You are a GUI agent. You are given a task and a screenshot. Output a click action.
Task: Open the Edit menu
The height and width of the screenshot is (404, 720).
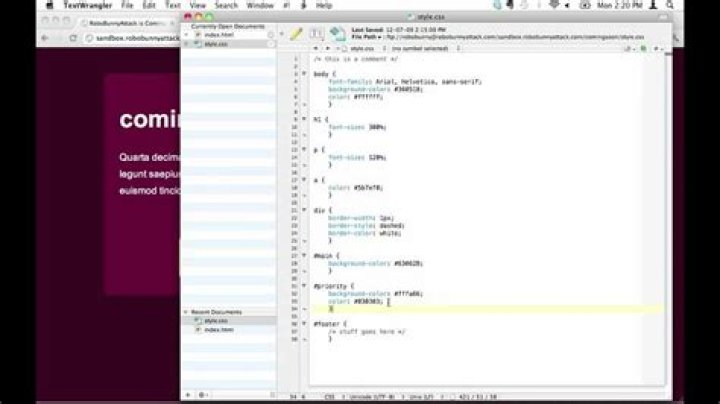[x=149, y=5]
